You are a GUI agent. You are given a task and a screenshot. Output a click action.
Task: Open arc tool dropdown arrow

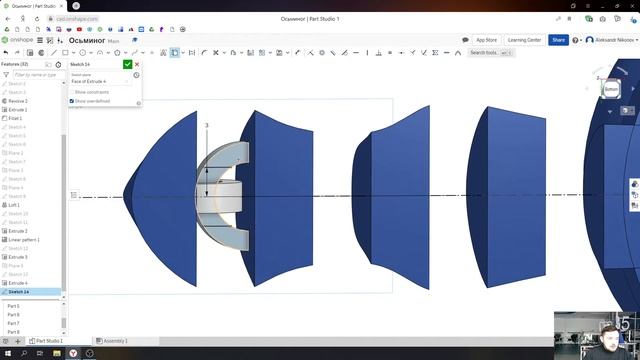click(108, 53)
